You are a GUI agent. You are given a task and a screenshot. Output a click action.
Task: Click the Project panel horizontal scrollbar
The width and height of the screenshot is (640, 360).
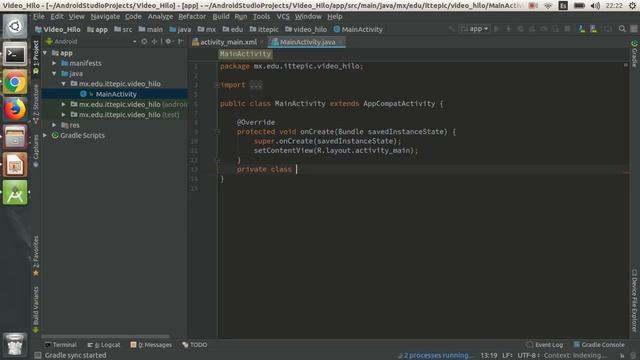[x=106, y=337]
